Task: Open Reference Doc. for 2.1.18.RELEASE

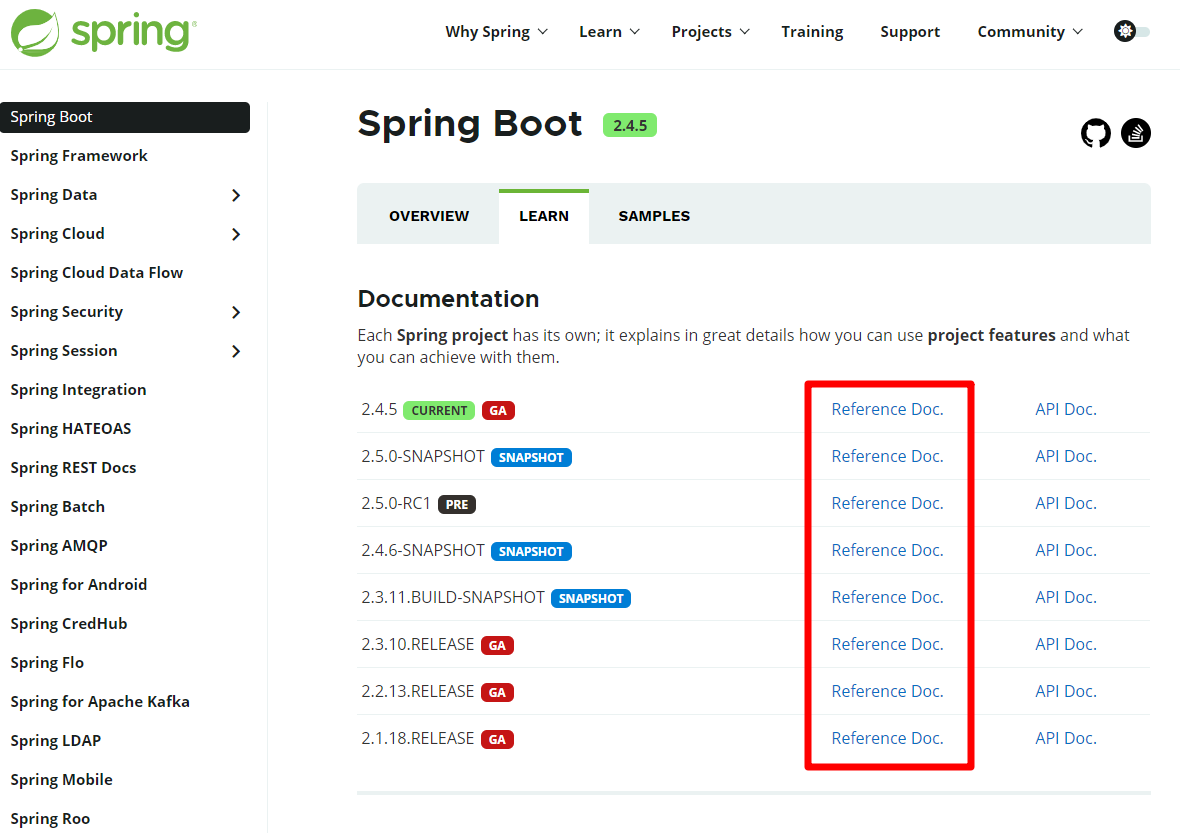Action: point(887,739)
